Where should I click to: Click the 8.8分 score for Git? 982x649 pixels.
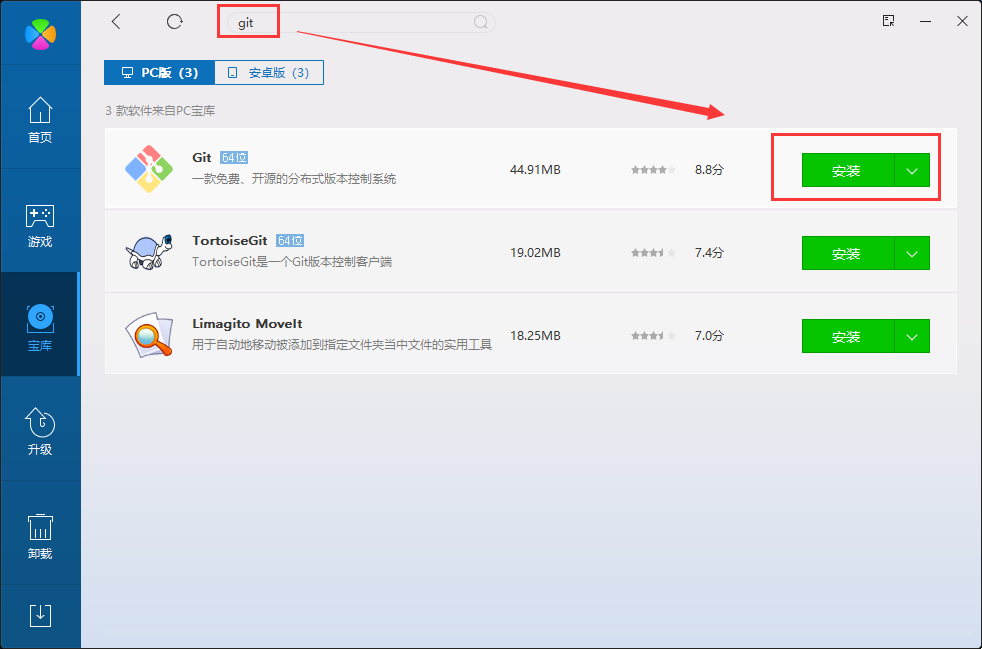pos(709,170)
